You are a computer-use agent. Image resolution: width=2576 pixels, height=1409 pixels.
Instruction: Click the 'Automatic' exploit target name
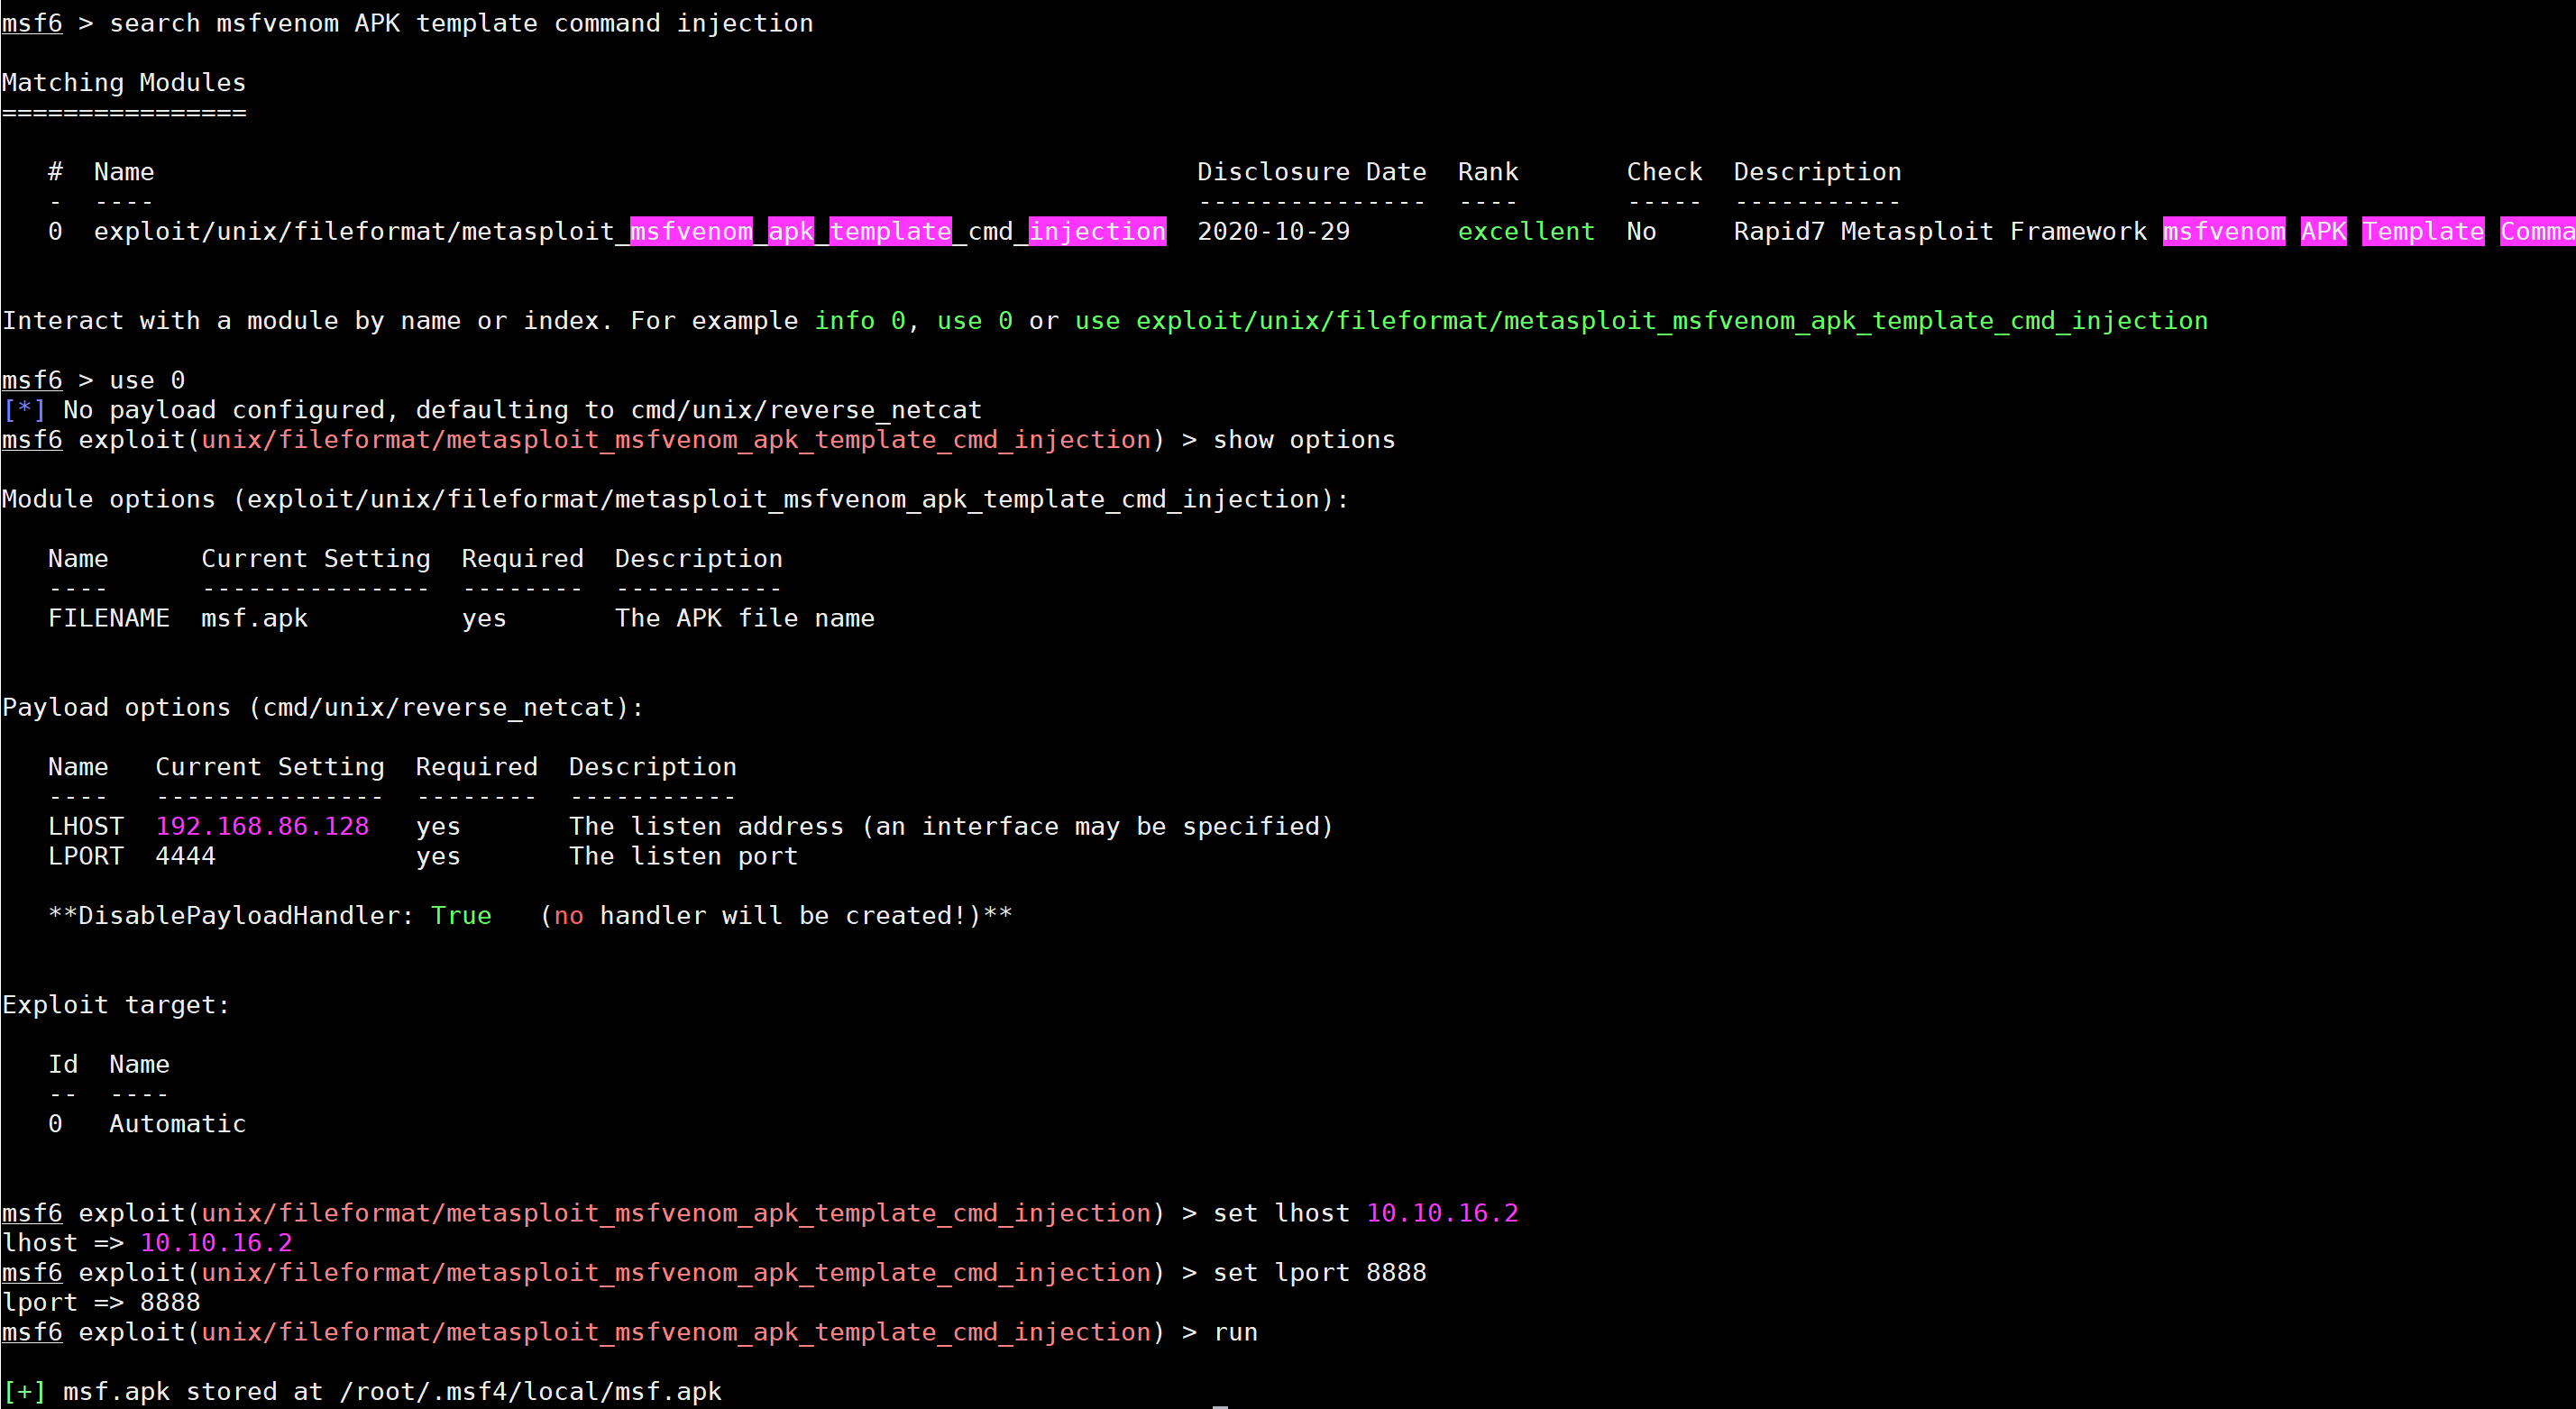177,1124
